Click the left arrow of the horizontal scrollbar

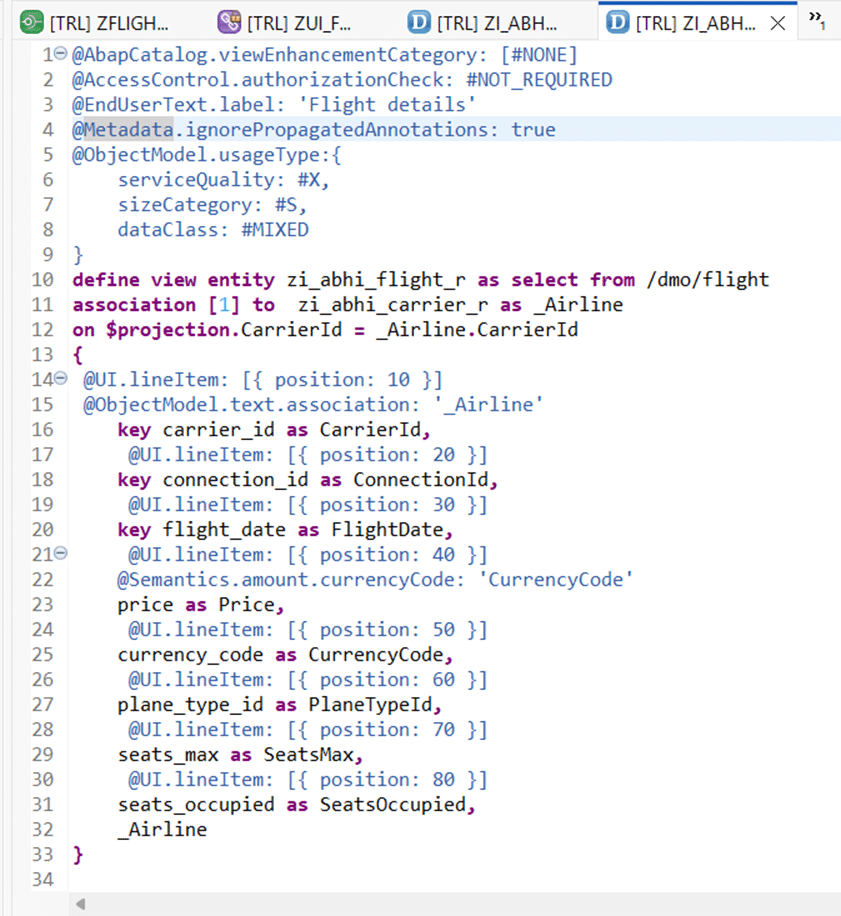click(80, 904)
